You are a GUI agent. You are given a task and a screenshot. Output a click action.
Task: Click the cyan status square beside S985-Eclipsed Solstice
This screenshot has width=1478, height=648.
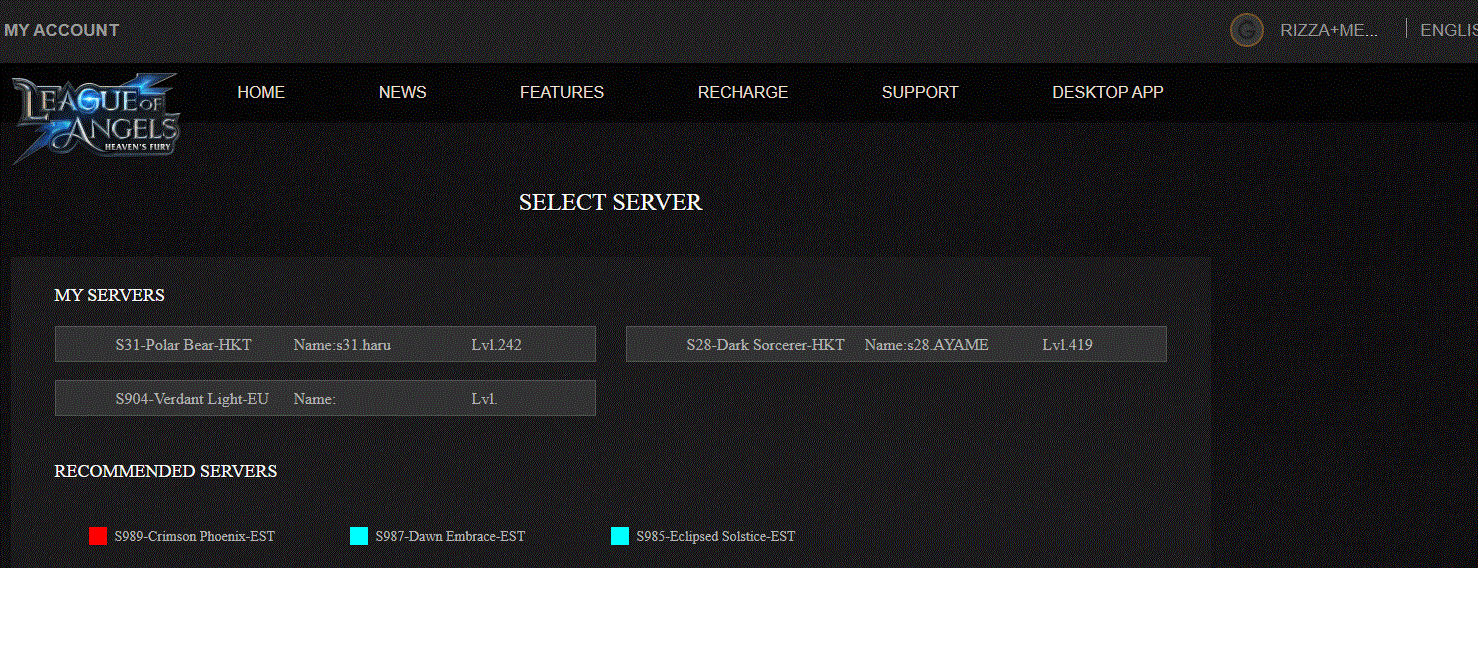[x=620, y=536]
